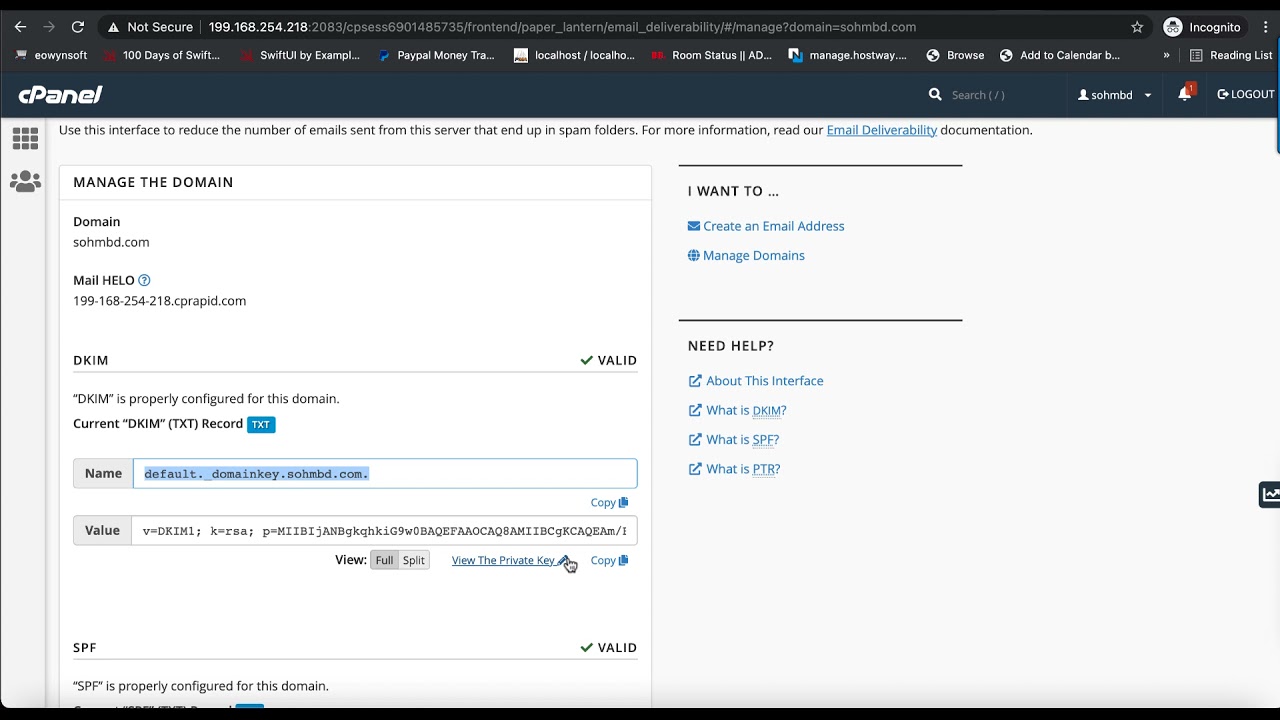Click Create an Email Address
Screen dimensions: 1280x720
[x=766, y=226]
